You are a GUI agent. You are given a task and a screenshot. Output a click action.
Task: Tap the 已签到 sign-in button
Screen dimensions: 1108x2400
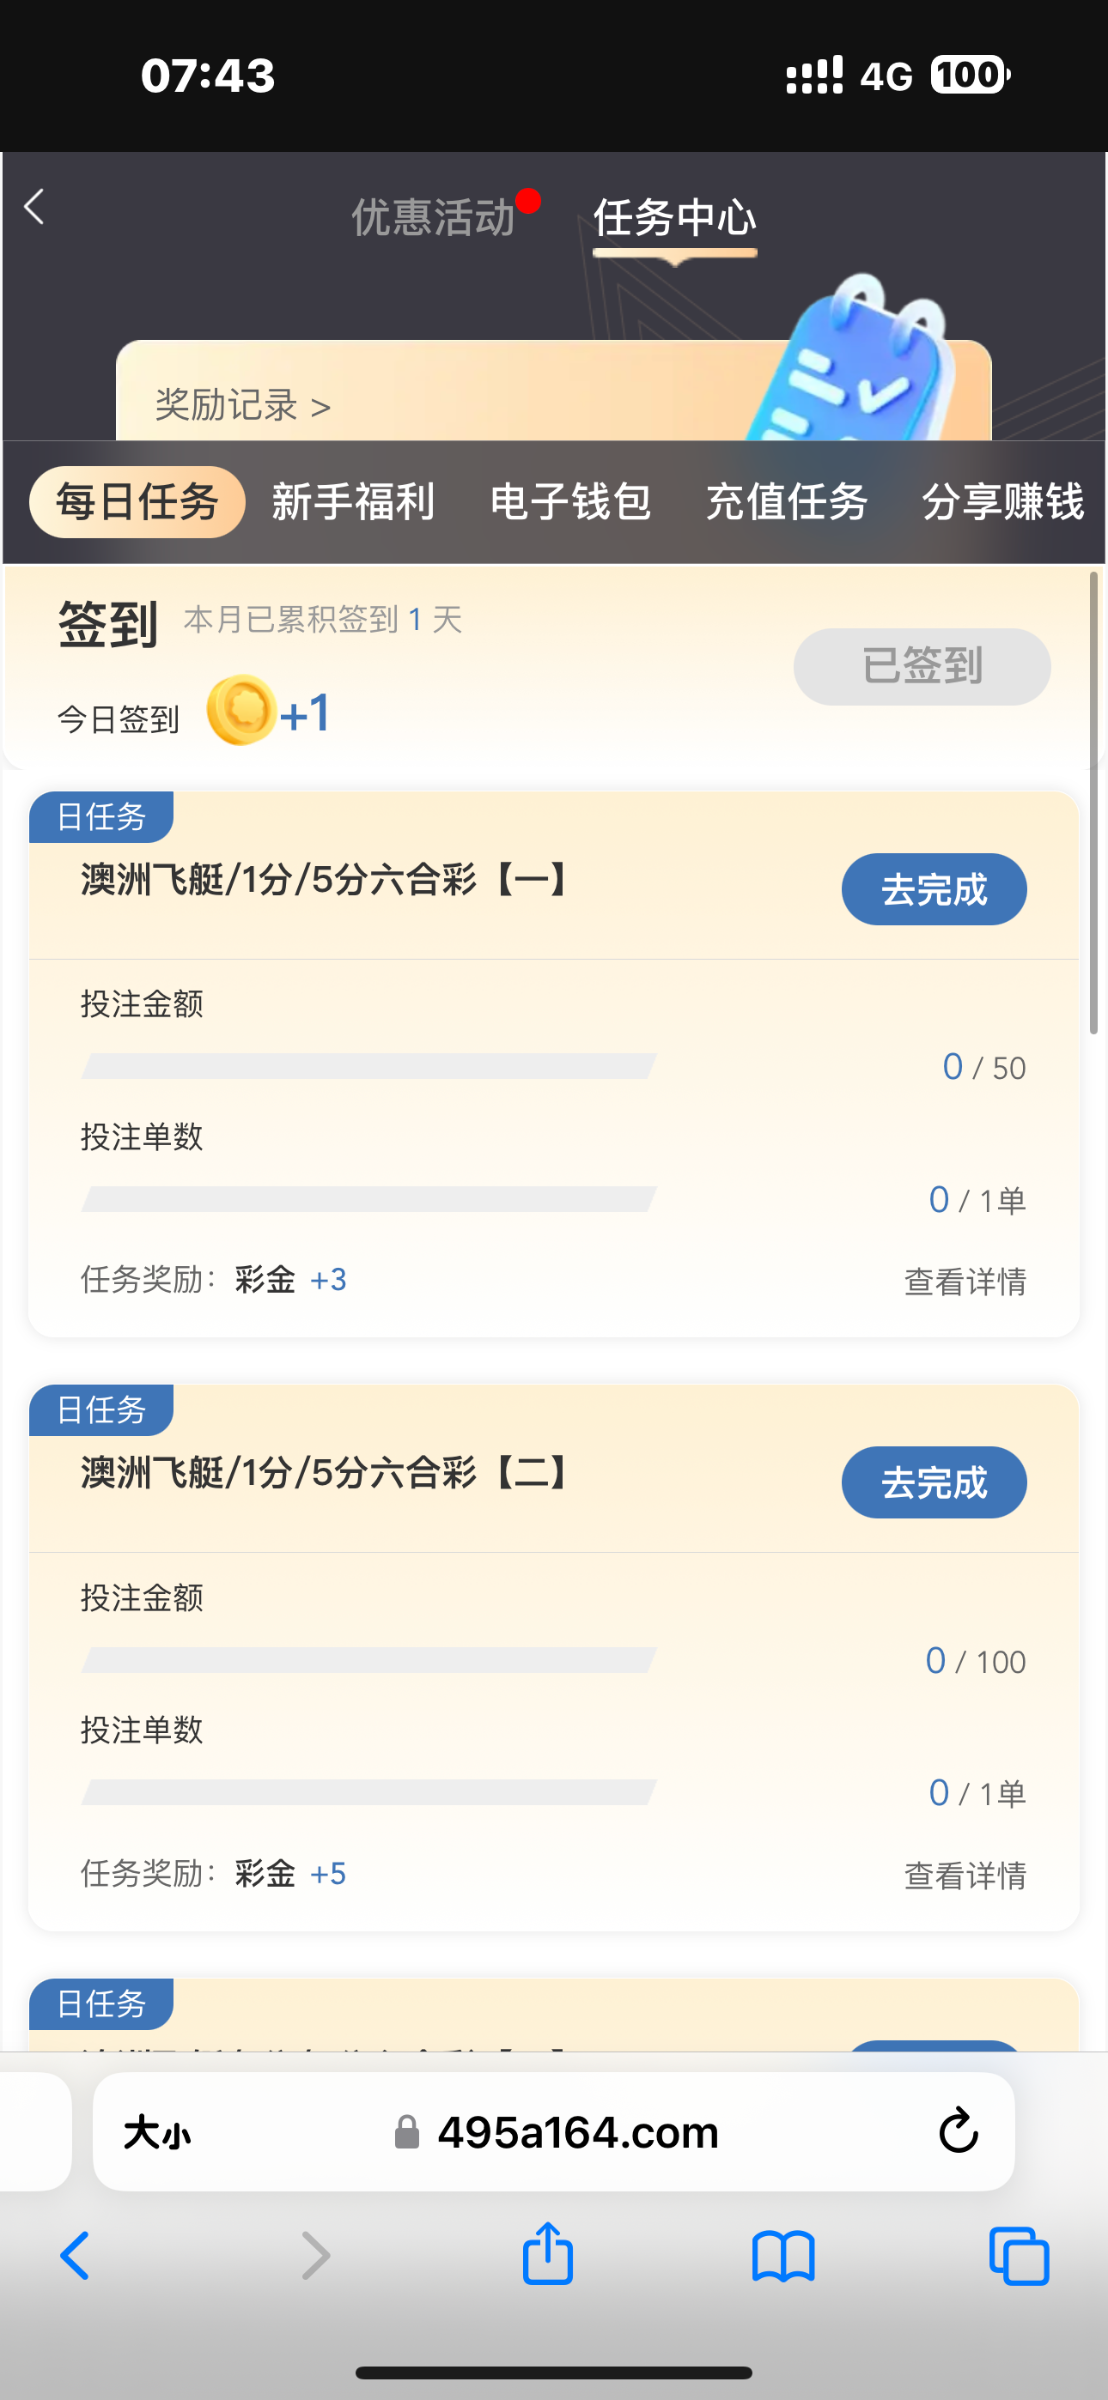(921, 666)
